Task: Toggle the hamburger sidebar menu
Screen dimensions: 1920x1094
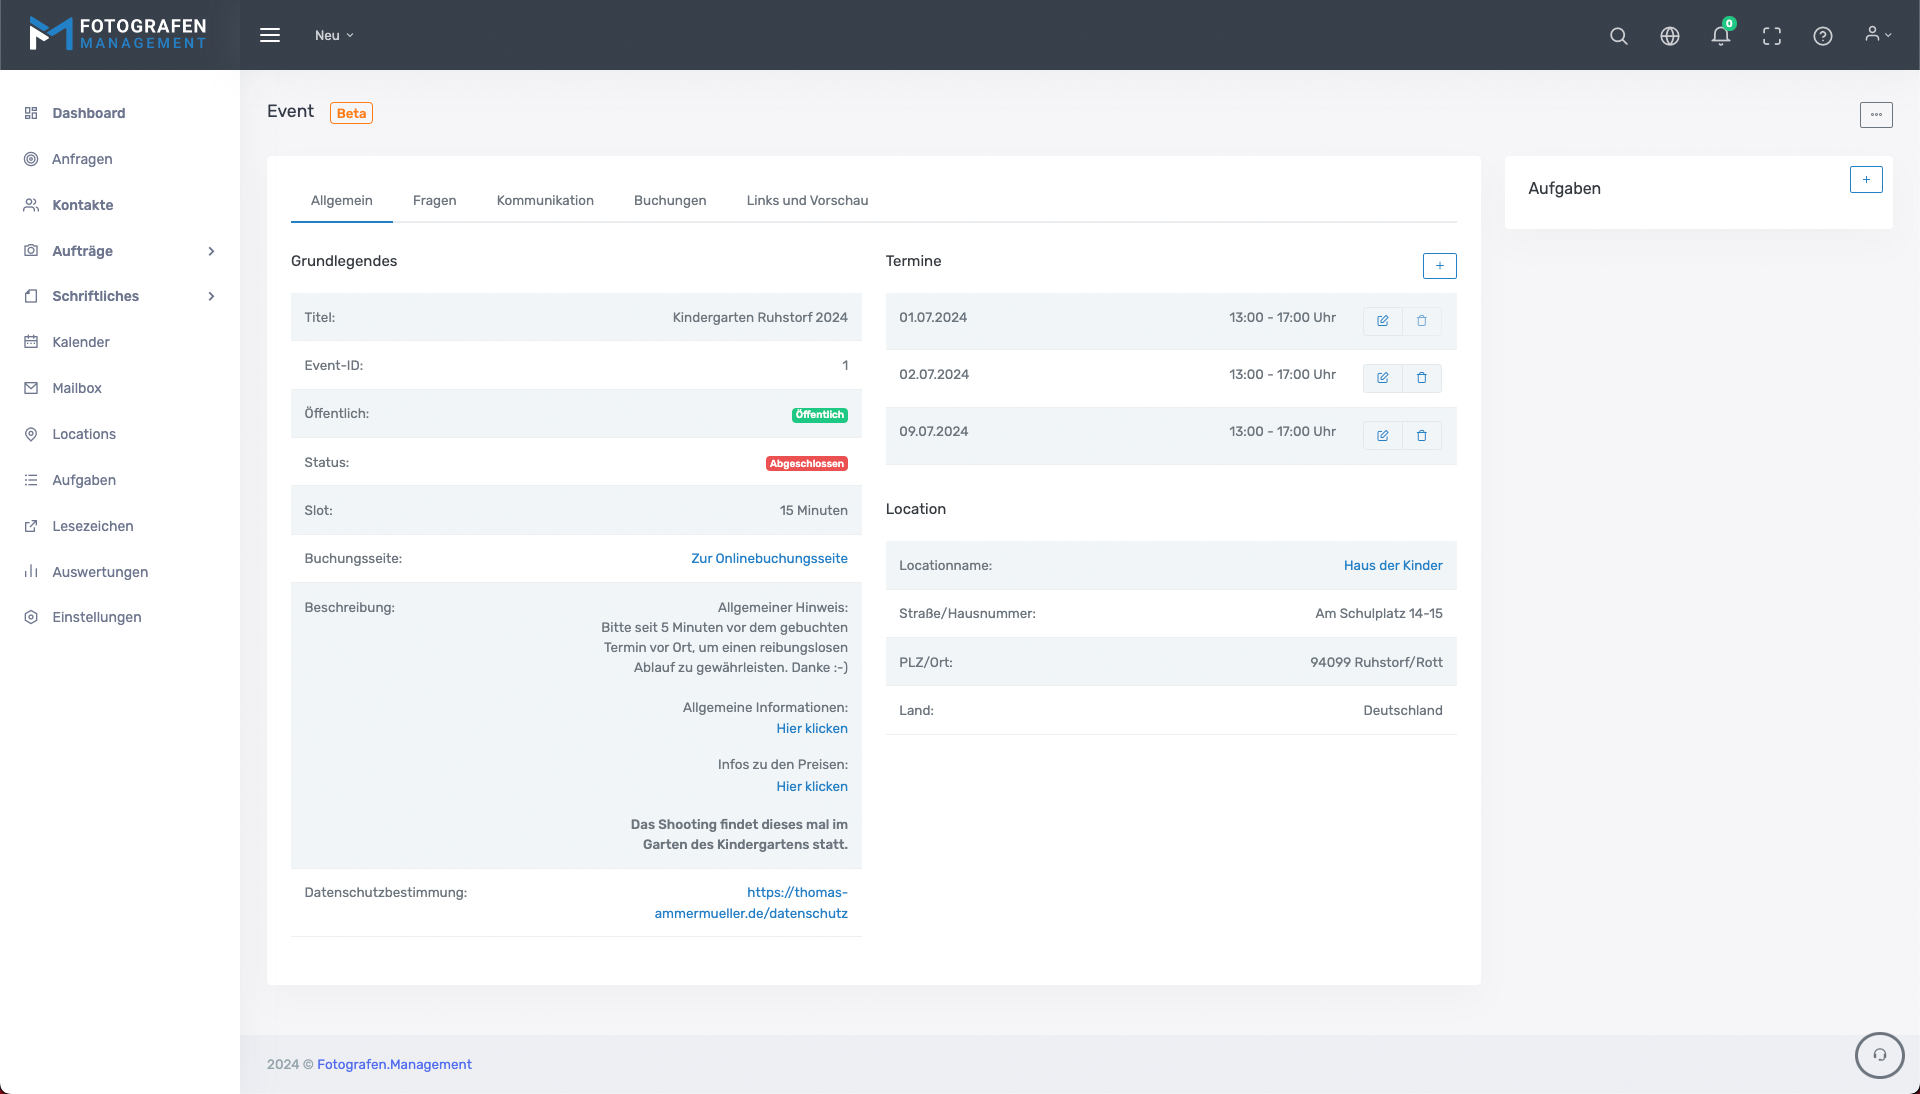Action: pyautogui.click(x=270, y=35)
